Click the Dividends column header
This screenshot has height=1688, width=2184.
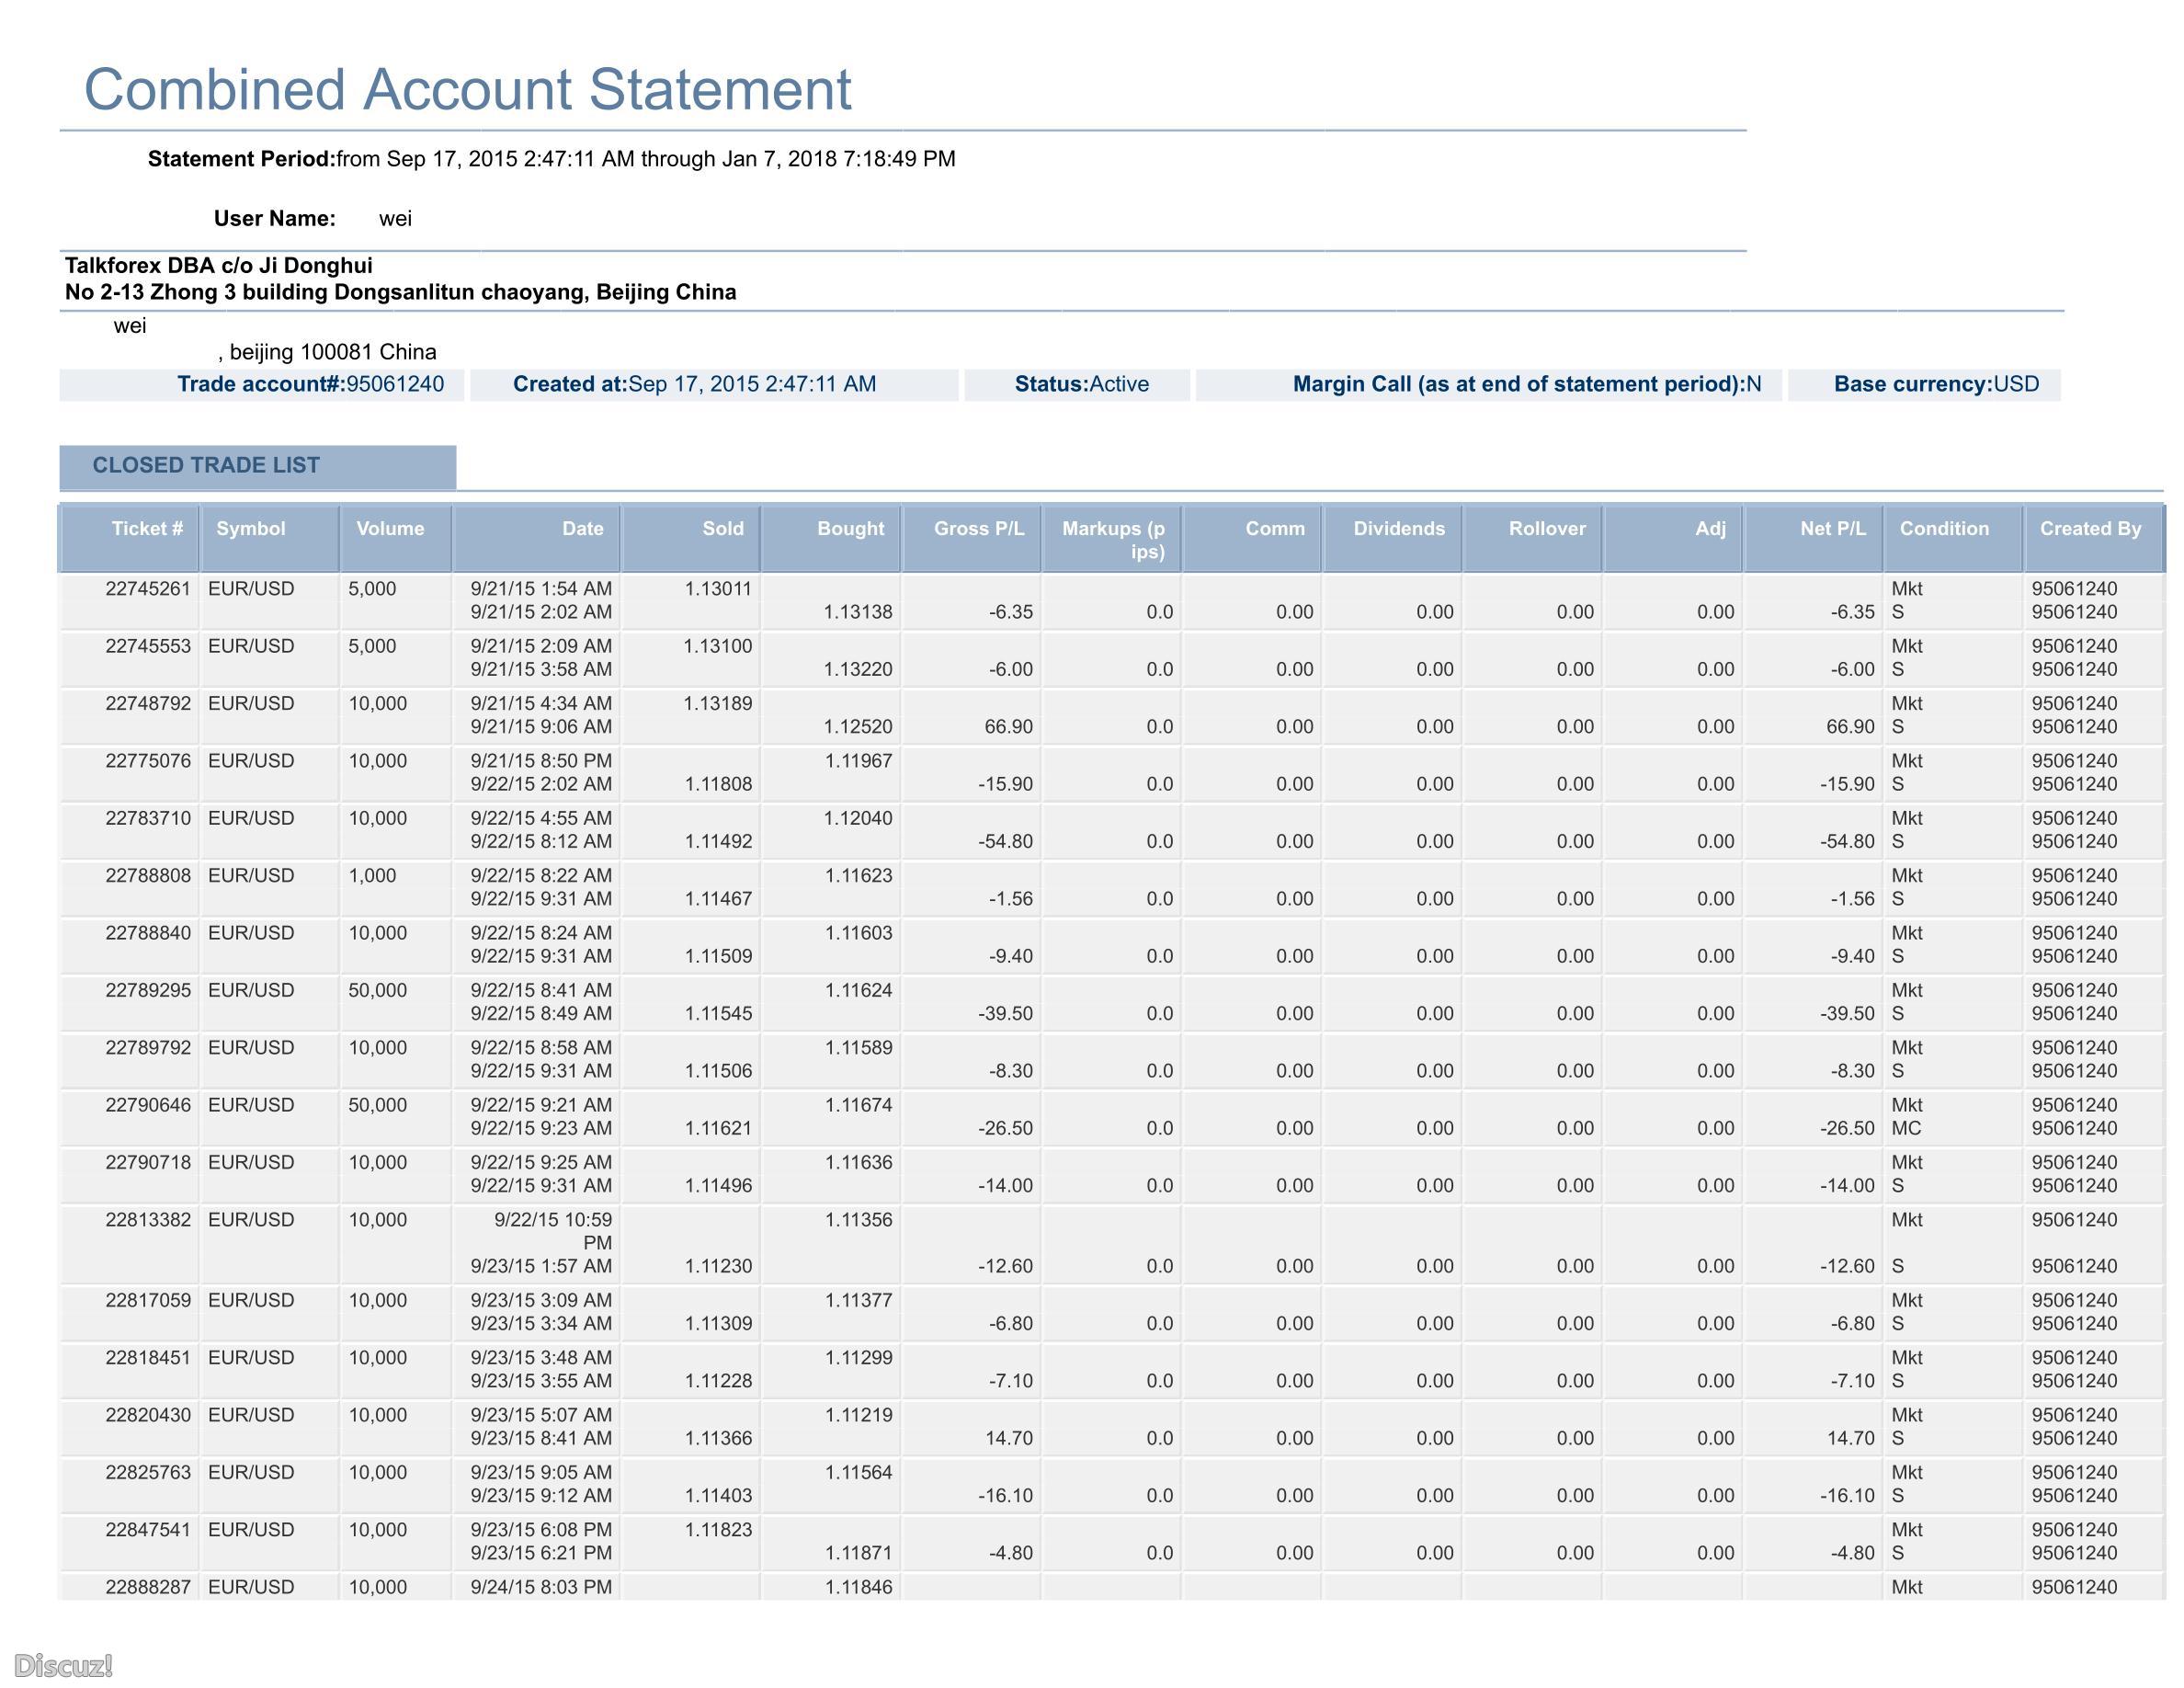point(1392,539)
